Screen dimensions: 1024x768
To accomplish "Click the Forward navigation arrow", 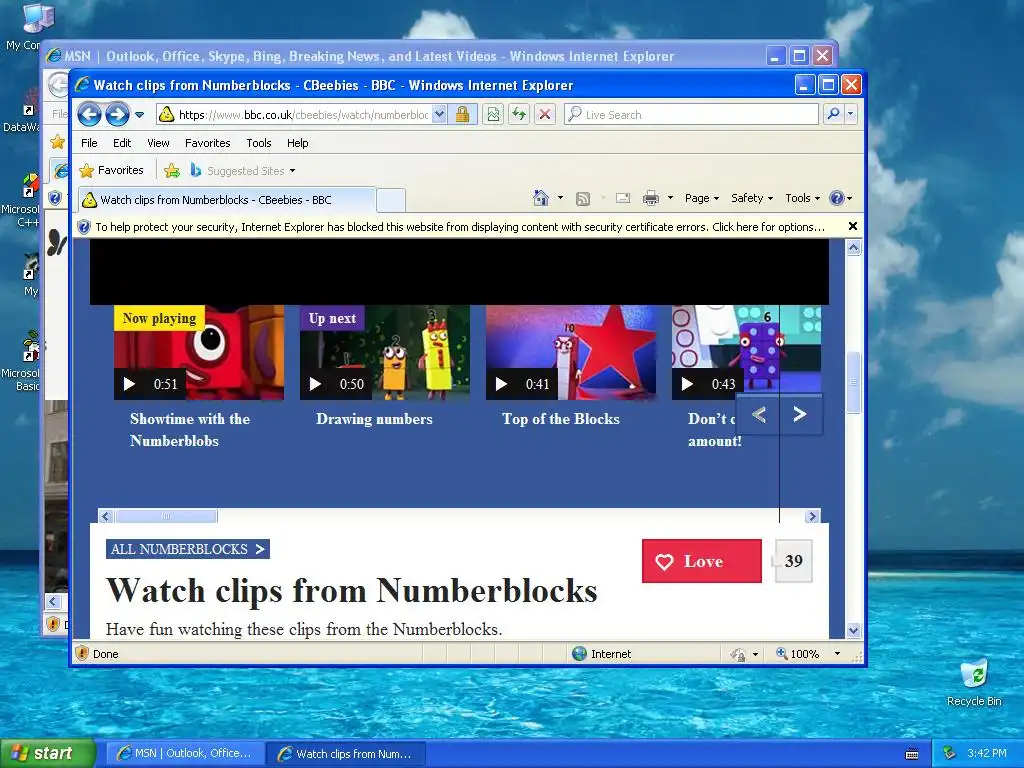I will (118, 115).
